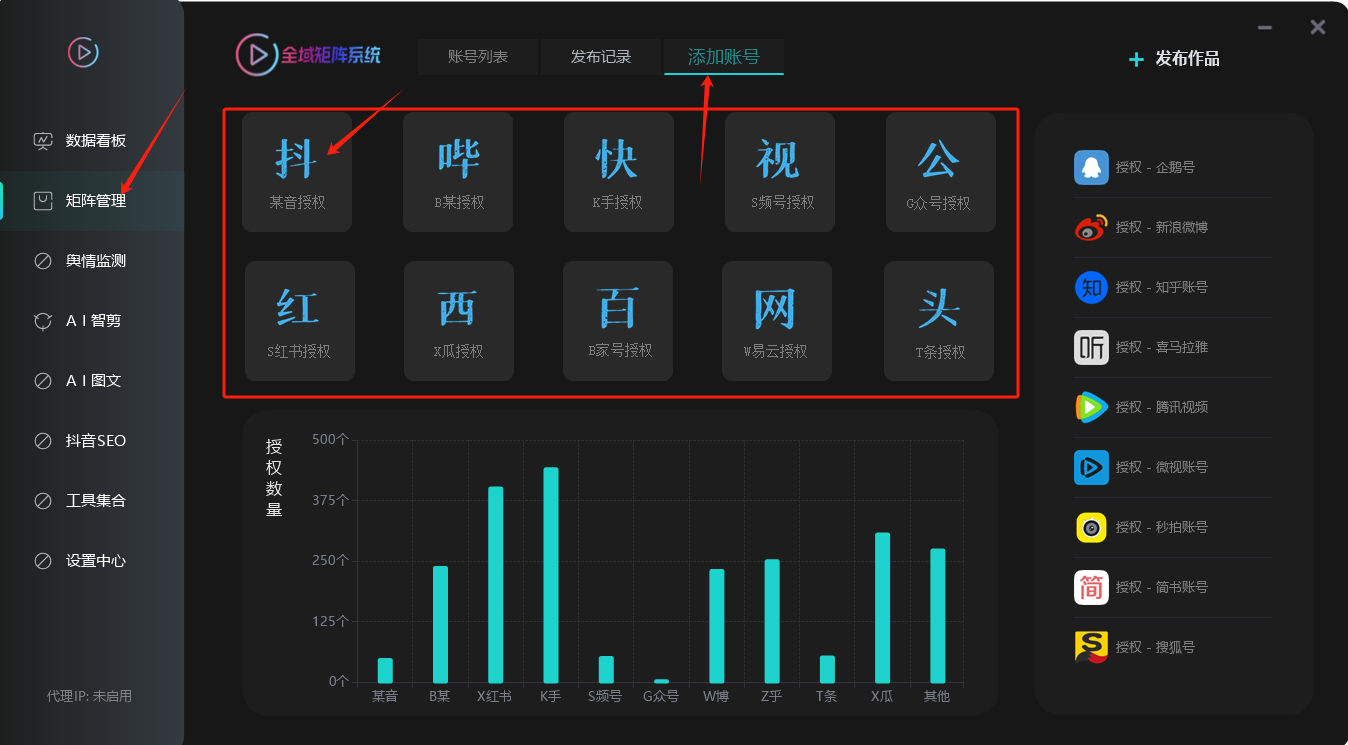Choose the 视 S频号授权 card
Screen dimensions: 1348x745
pos(780,172)
